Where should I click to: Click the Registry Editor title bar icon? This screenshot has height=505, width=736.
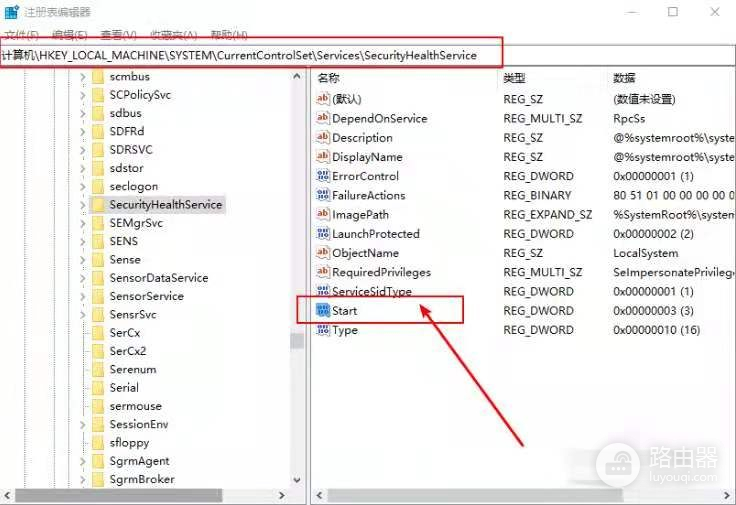click(12, 12)
